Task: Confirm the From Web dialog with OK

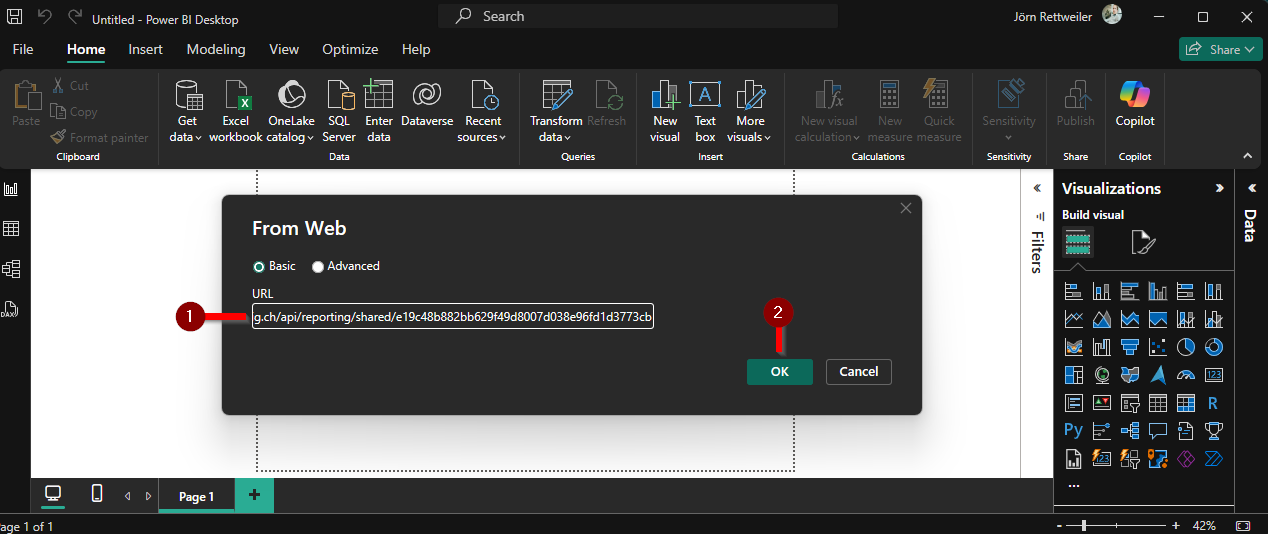Action: click(x=780, y=371)
